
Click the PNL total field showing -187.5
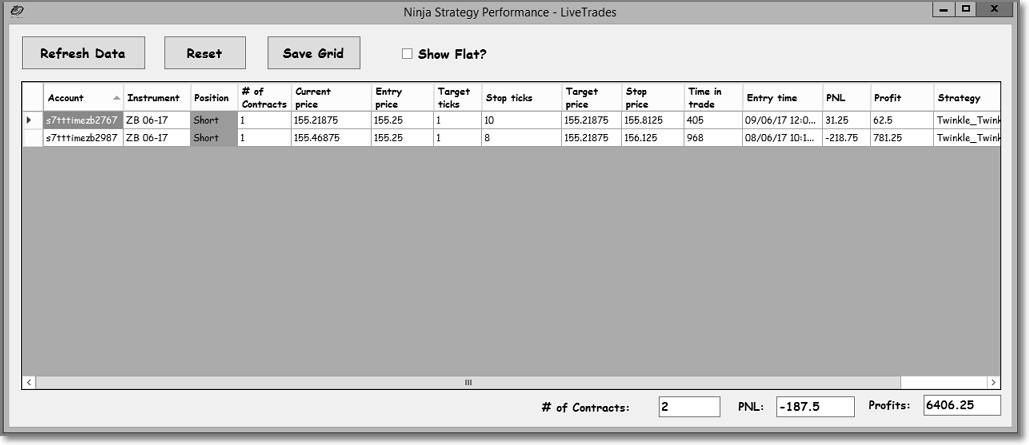pos(814,407)
